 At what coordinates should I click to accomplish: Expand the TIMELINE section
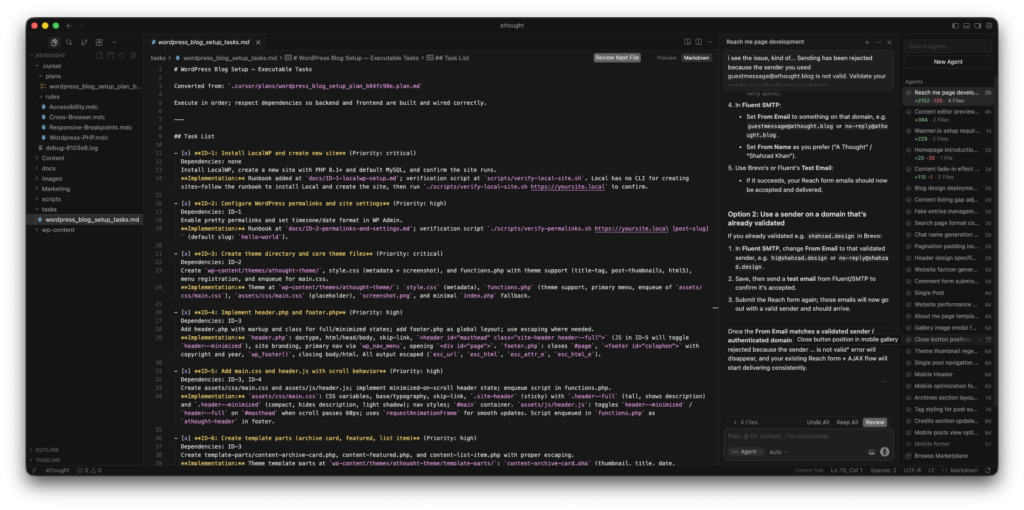click(48, 460)
